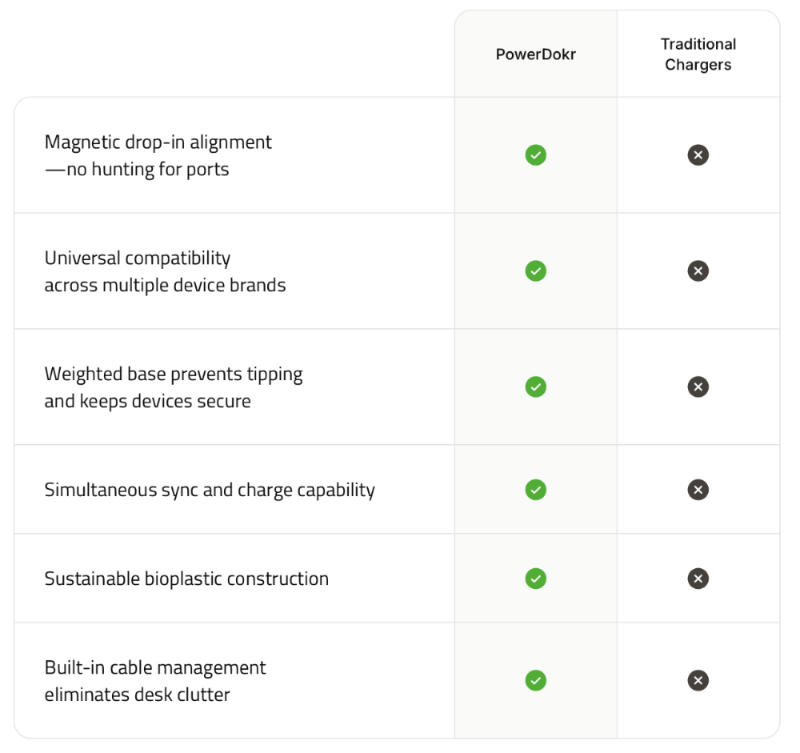Click PowerDokr check for sustainable bioplastic construction
Image resolution: width=800 pixels, height=753 pixels.
[x=536, y=578]
